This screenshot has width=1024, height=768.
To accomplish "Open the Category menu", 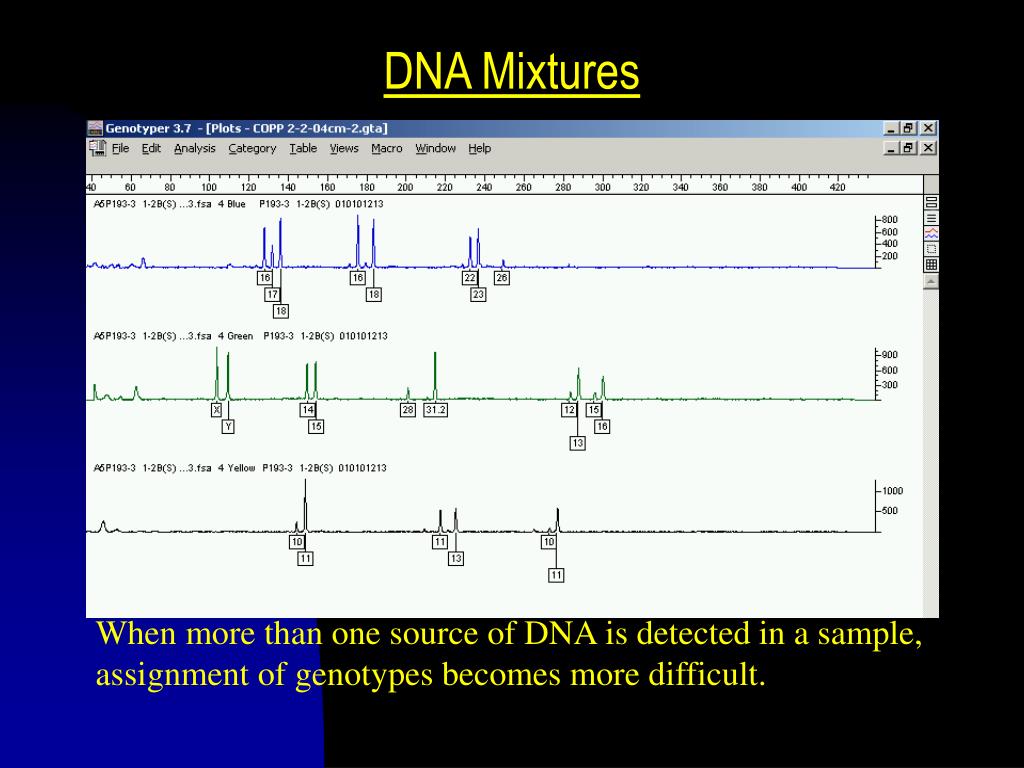I will [252, 149].
